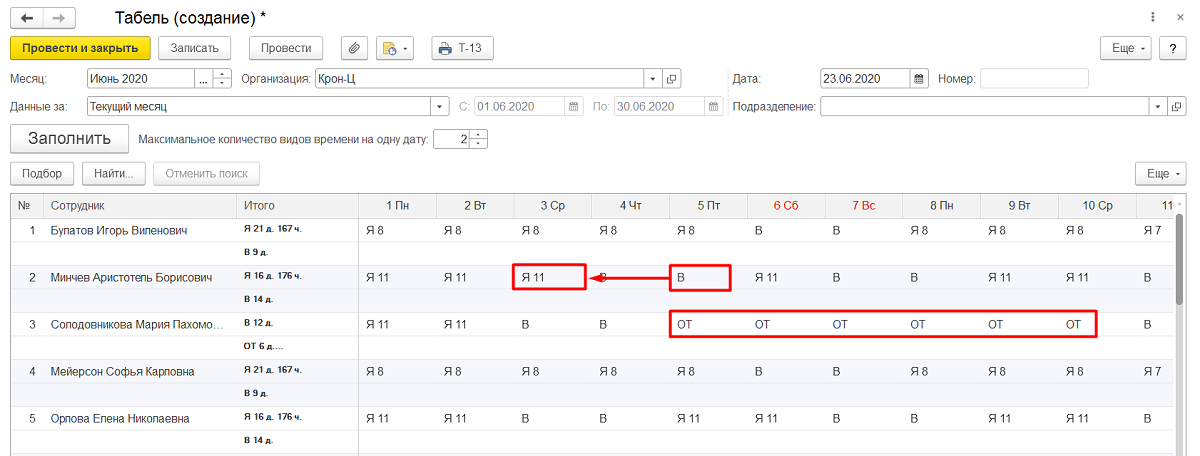Click the Номер input field
The height and width of the screenshot is (456, 1200).
pos(1034,79)
